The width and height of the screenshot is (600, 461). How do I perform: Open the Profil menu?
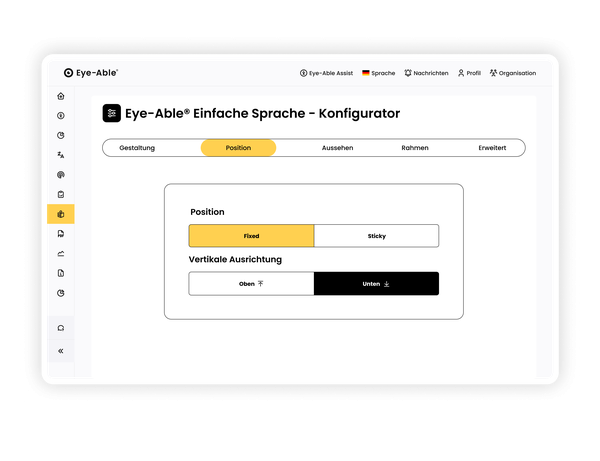tap(469, 73)
